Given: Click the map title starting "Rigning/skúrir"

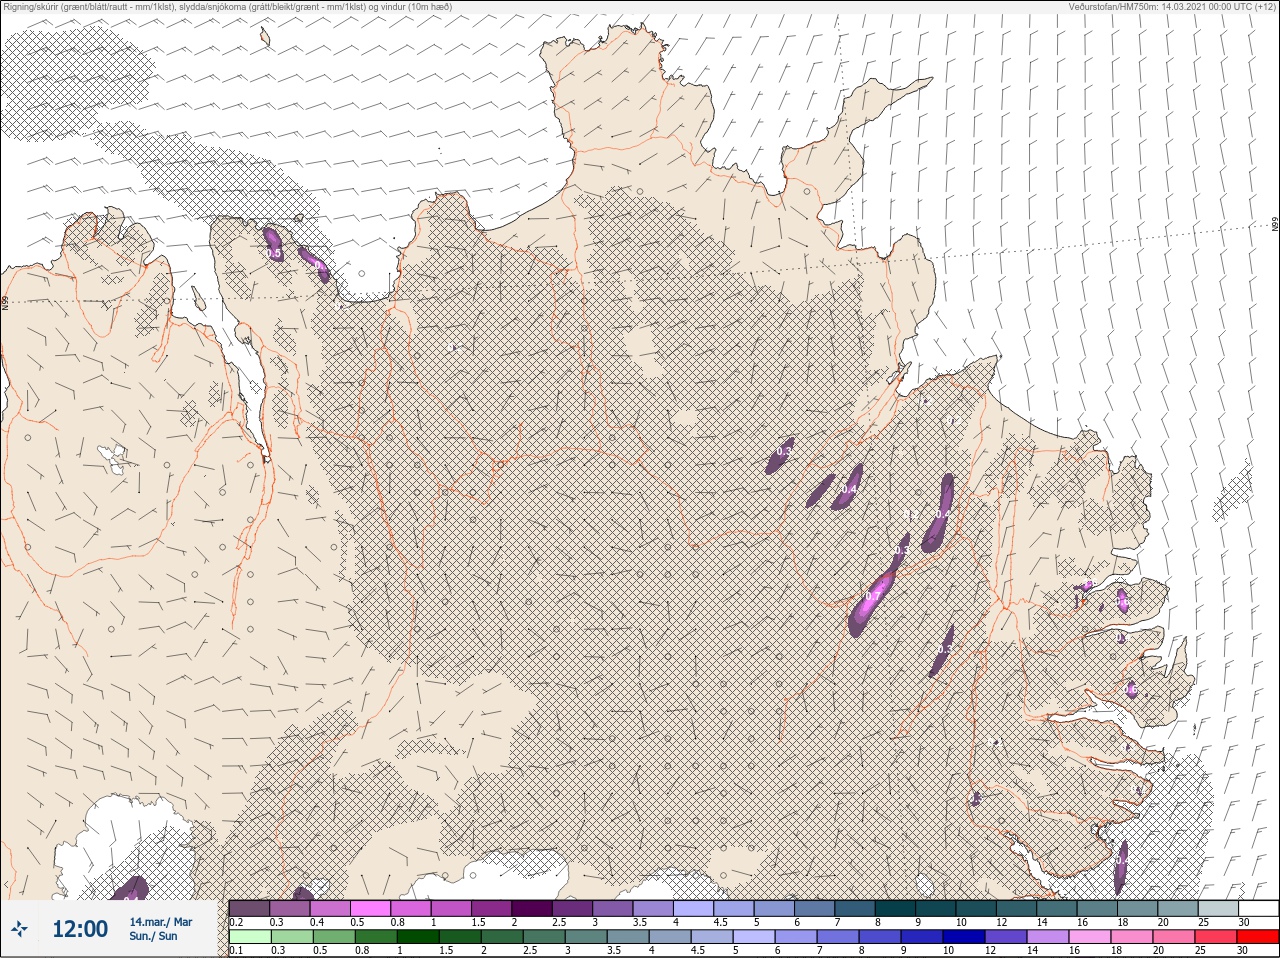Looking at the screenshot, I should coord(227,7).
